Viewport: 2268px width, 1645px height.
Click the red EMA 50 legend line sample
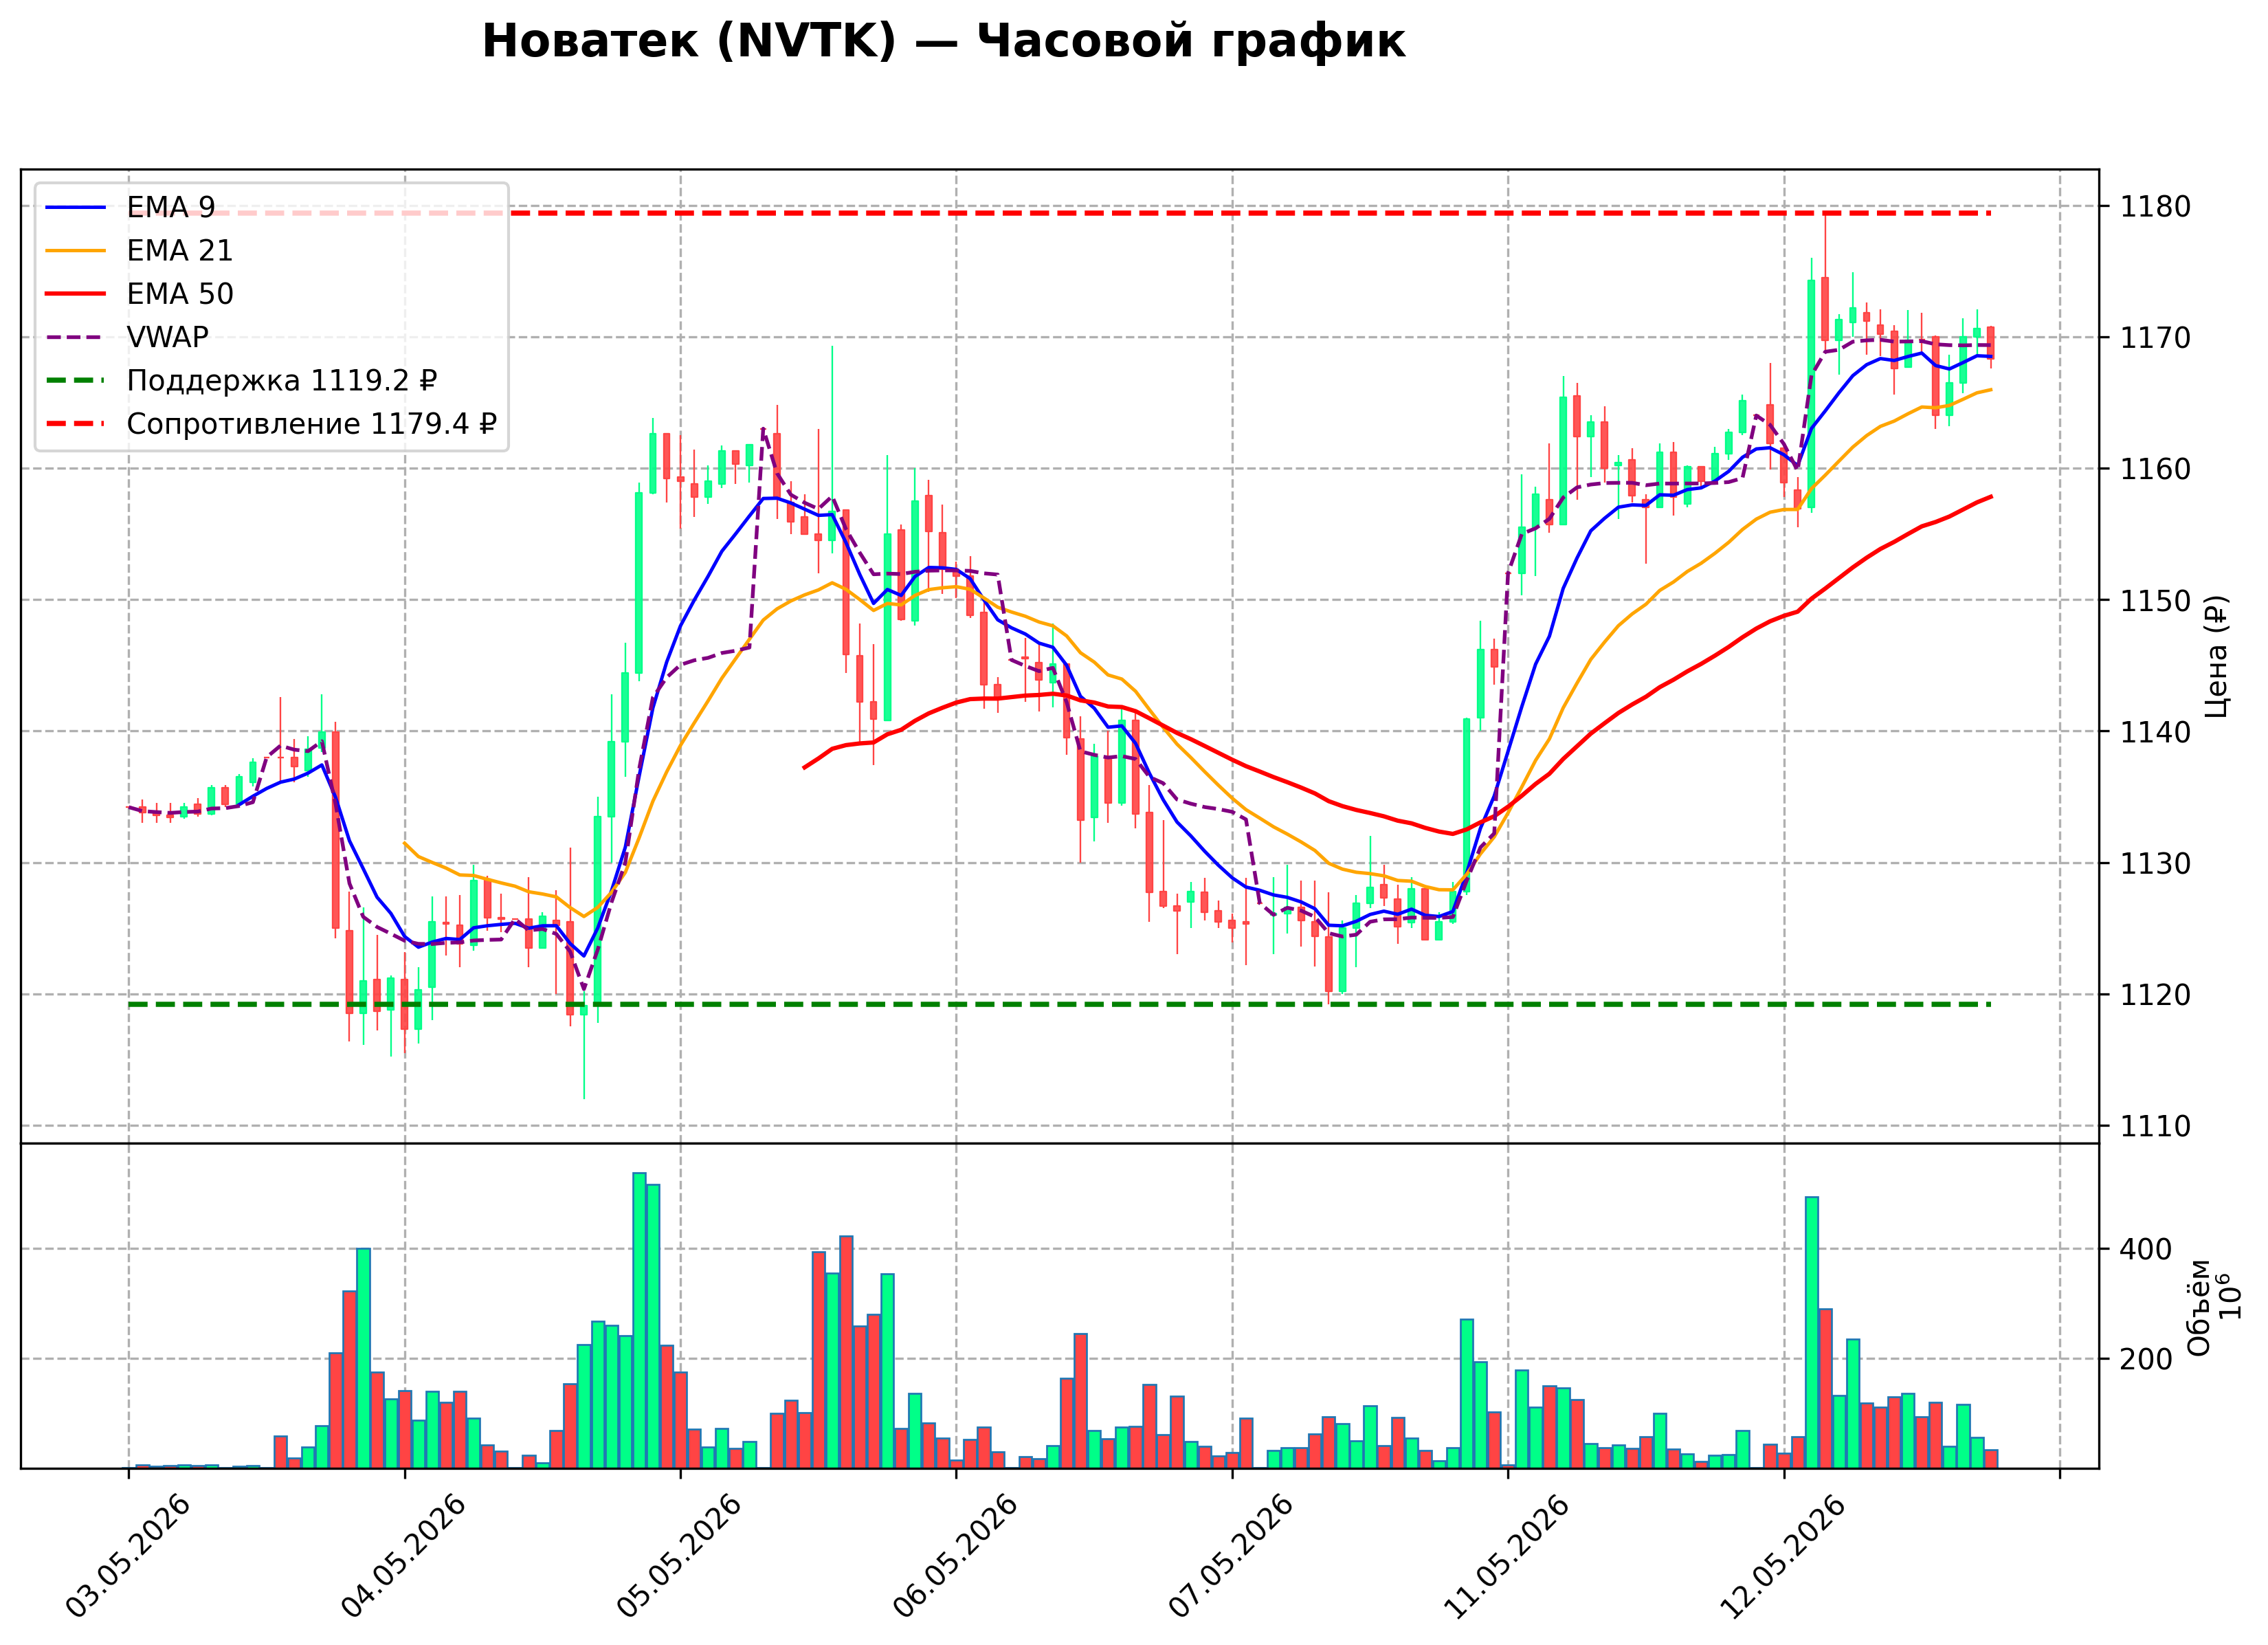click(x=75, y=294)
